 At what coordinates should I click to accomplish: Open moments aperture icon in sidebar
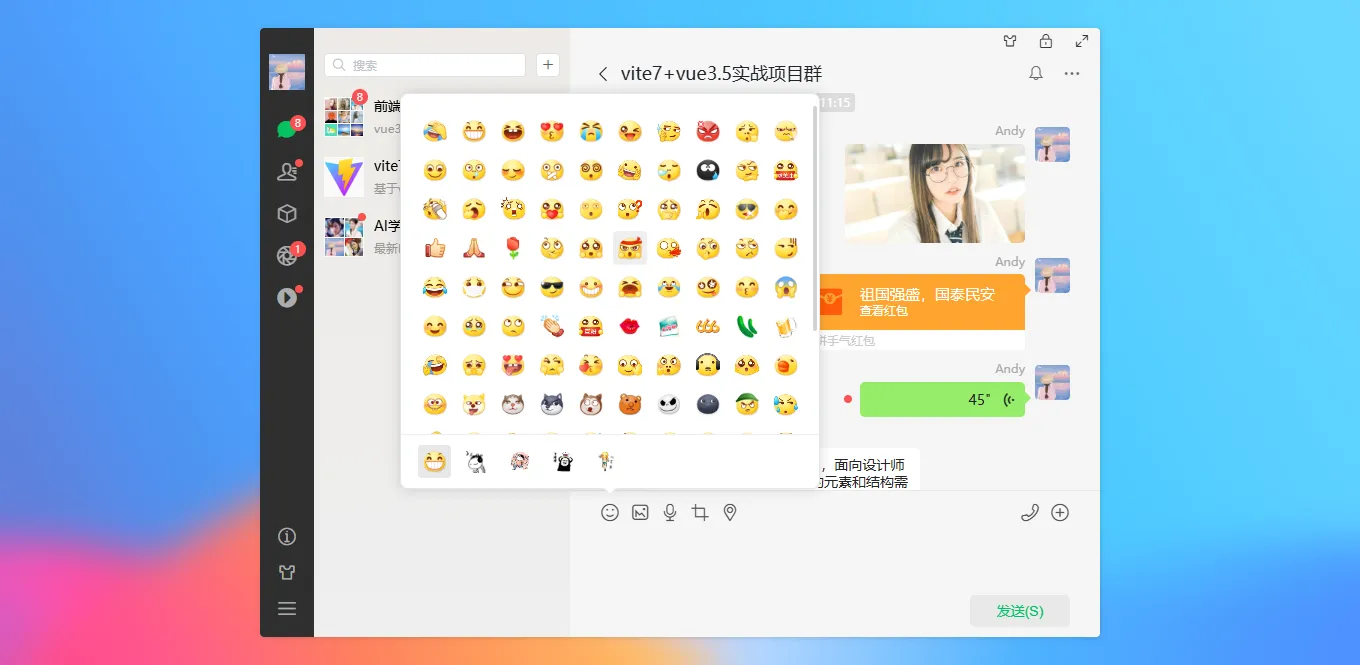[287, 255]
